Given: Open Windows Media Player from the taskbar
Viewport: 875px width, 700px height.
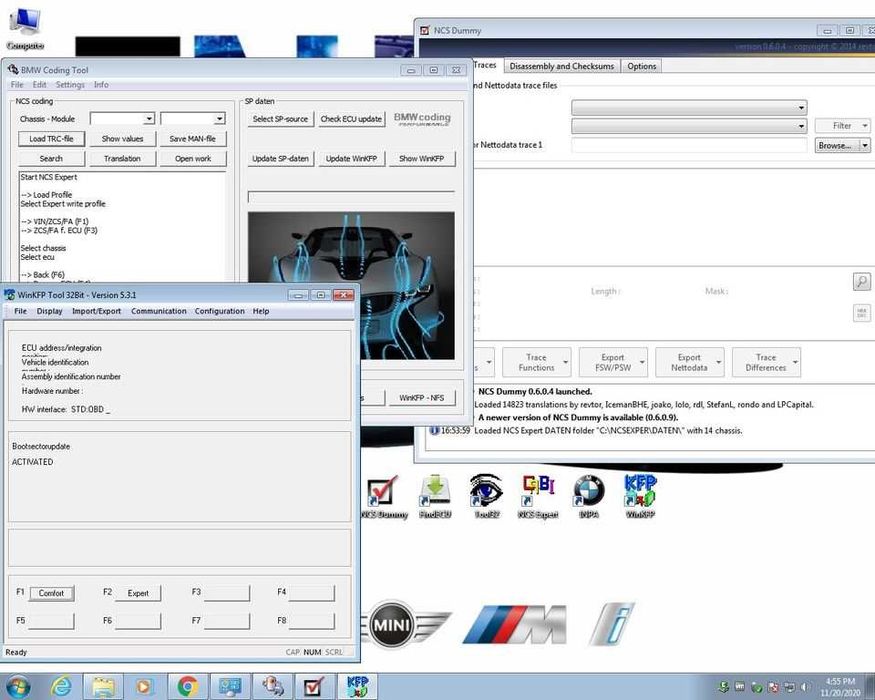Looking at the screenshot, I should 144,687.
